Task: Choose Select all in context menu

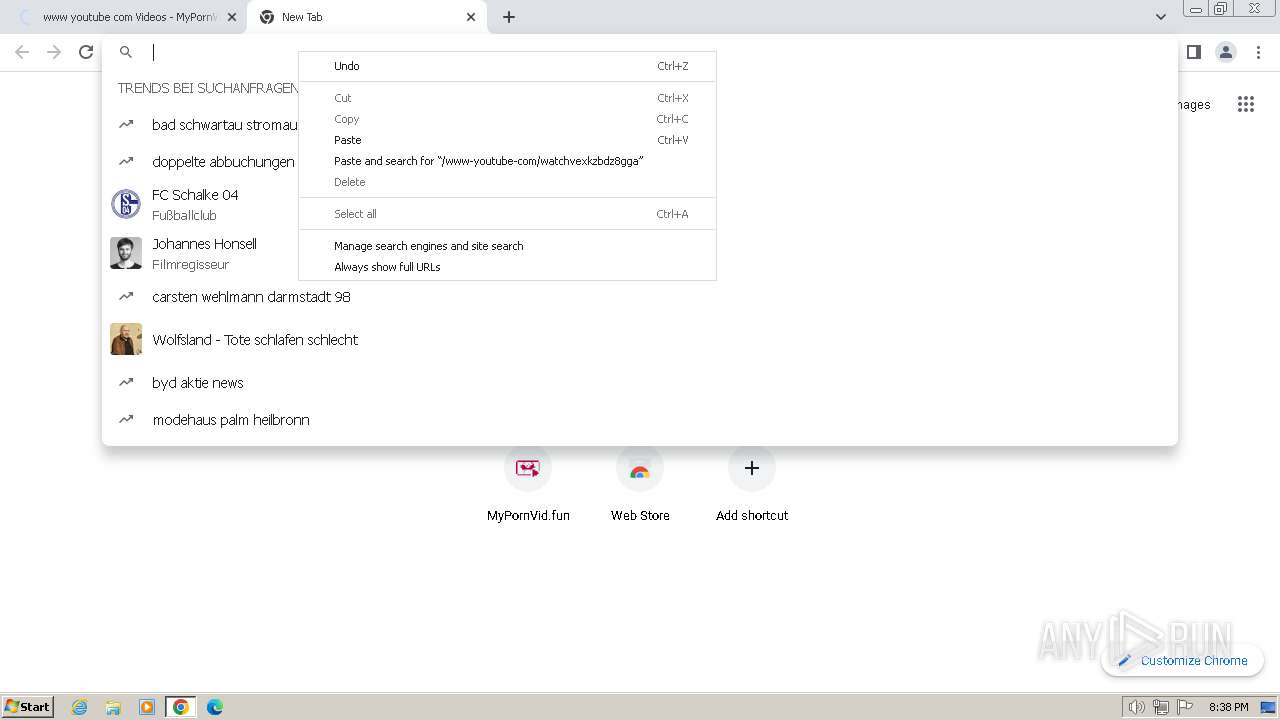Action: pos(507,214)
